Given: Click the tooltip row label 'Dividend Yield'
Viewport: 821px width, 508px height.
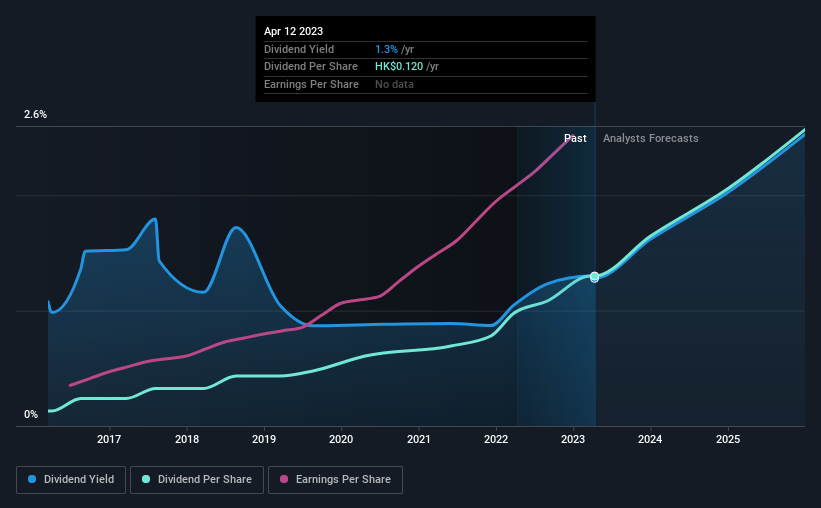Looking at the screenshot, I should (299, 49).
